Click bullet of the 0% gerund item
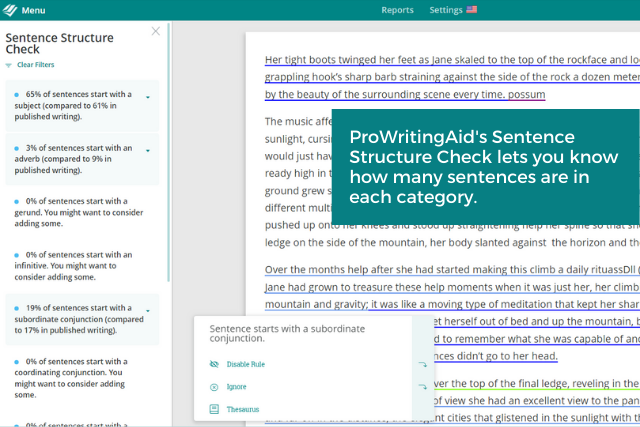Viewport: 640px width, 427px height. (16, 202)
